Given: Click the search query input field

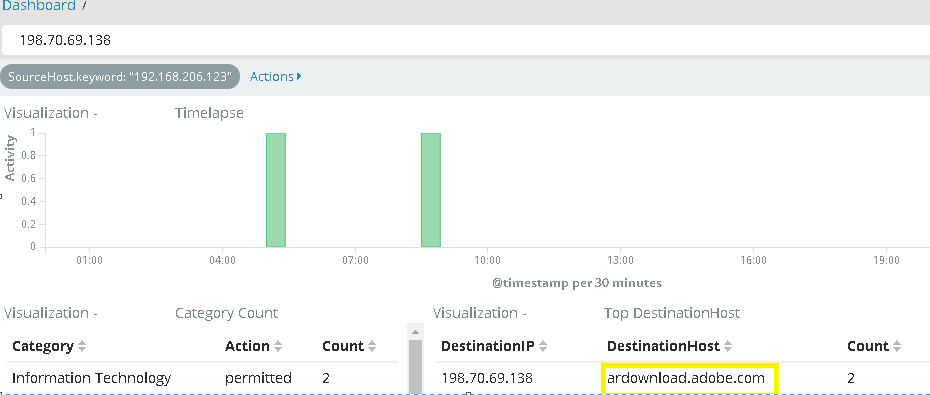Looking at the screenshot, I should coord(465,40).
